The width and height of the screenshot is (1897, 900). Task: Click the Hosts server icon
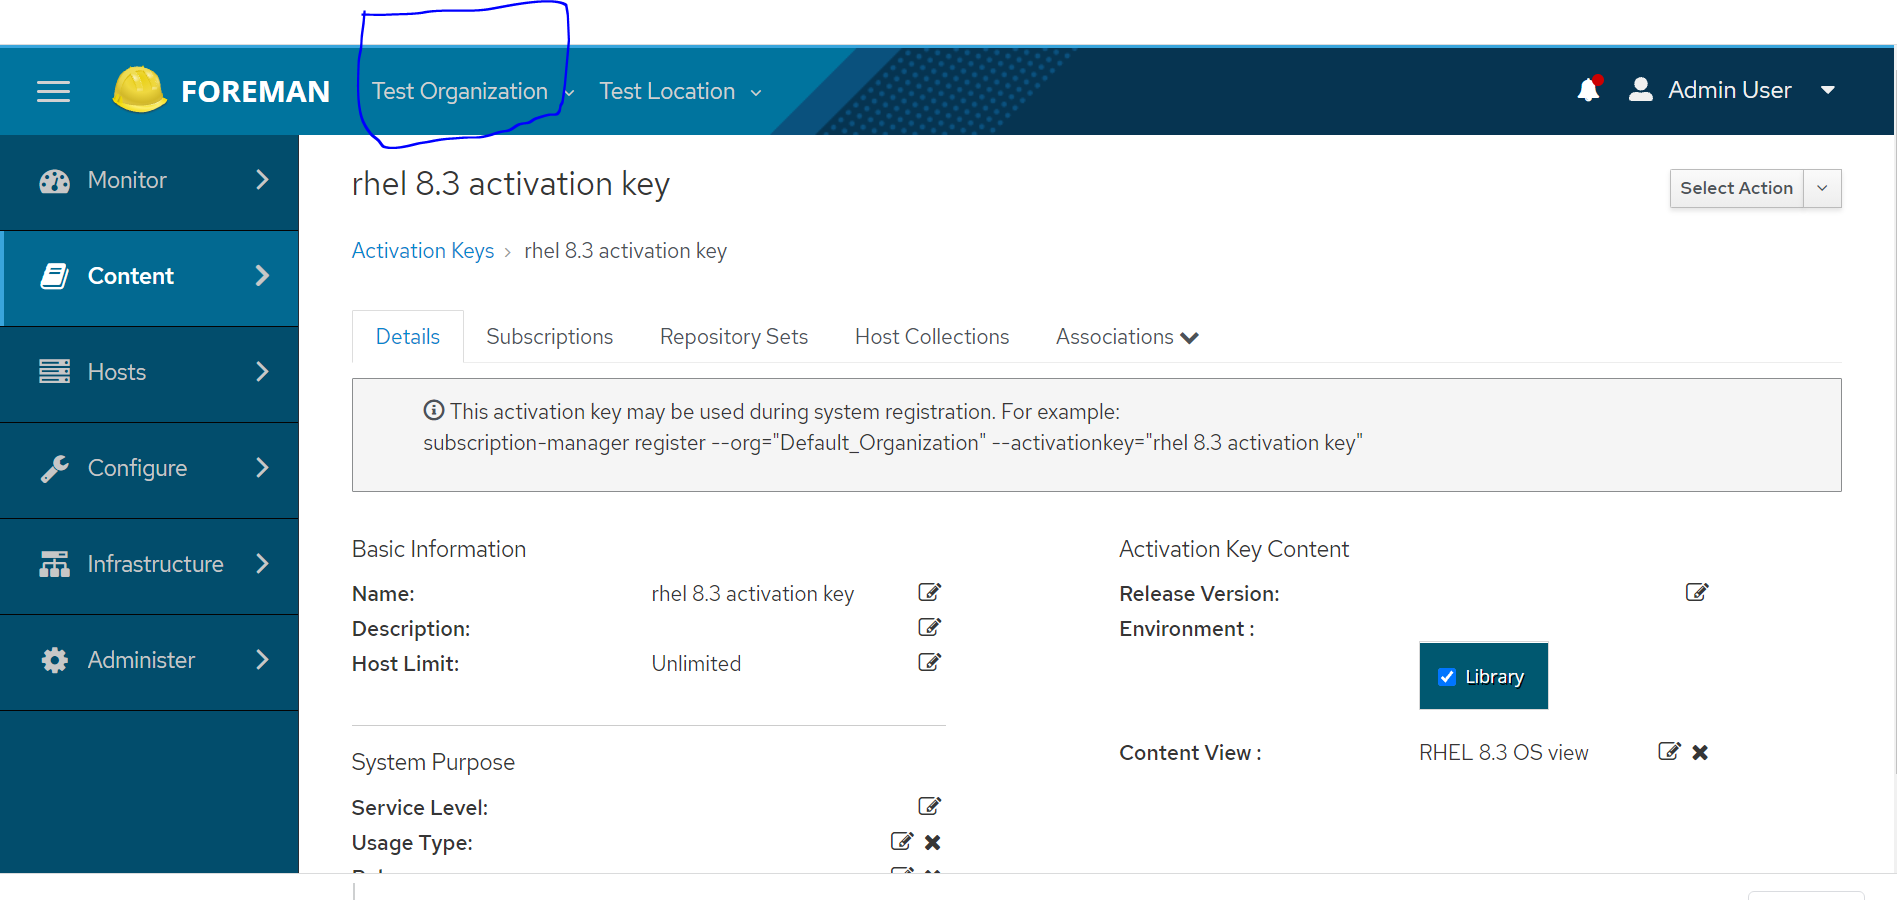click(54, 372)
